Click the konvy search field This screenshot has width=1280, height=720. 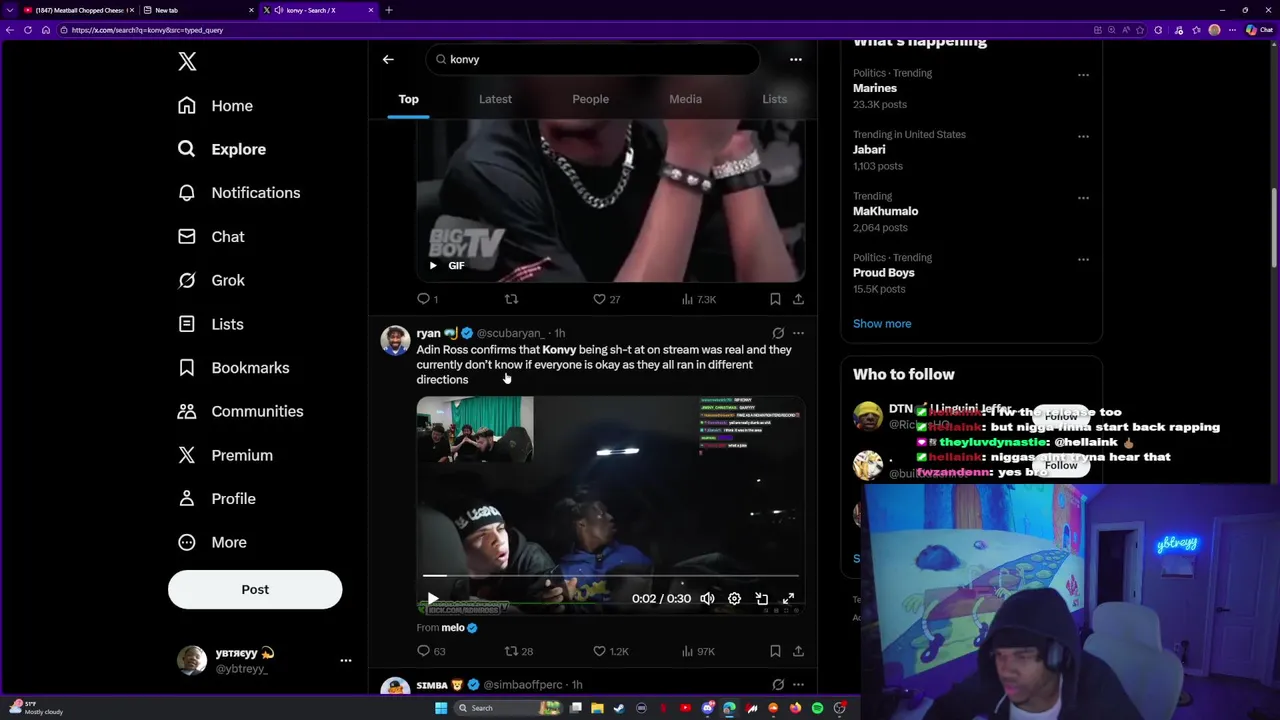point(592,59)
